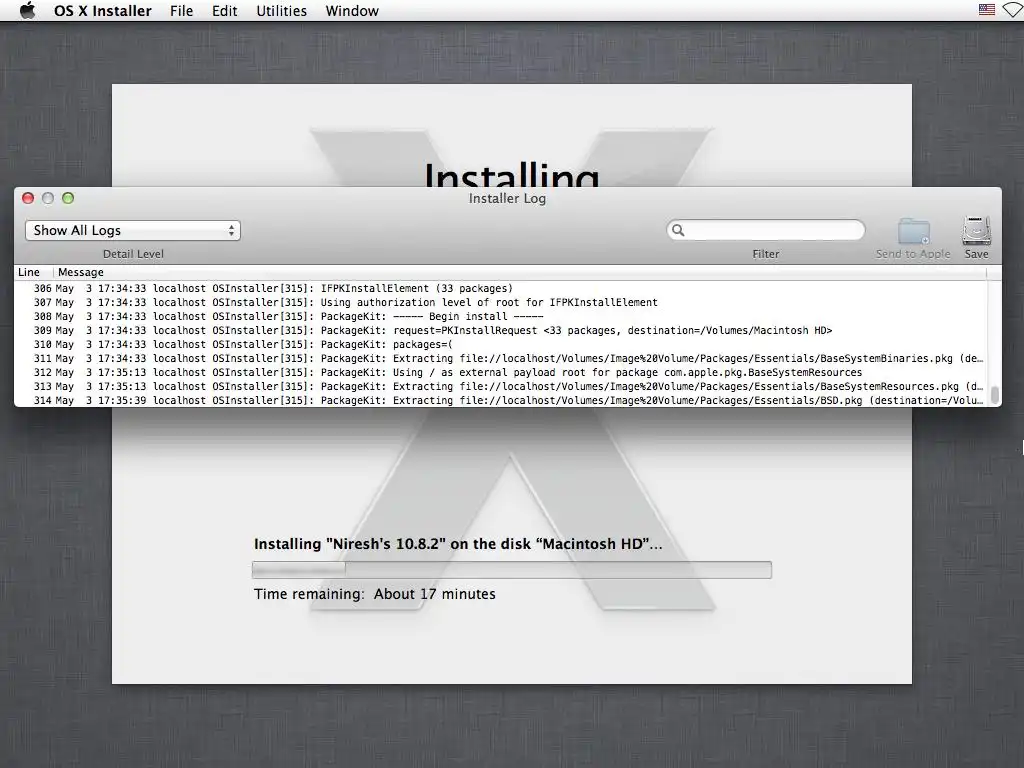Select log line 314 BSD.pkg
Screen dimensions: 1024x768
(500, 400)
